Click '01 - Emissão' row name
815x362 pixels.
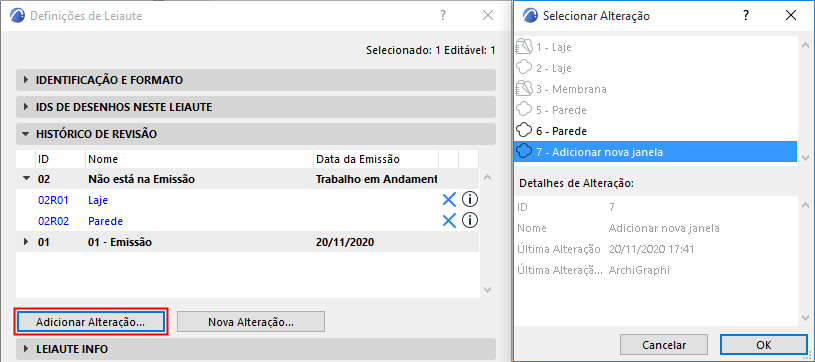(x=120, y=242)
